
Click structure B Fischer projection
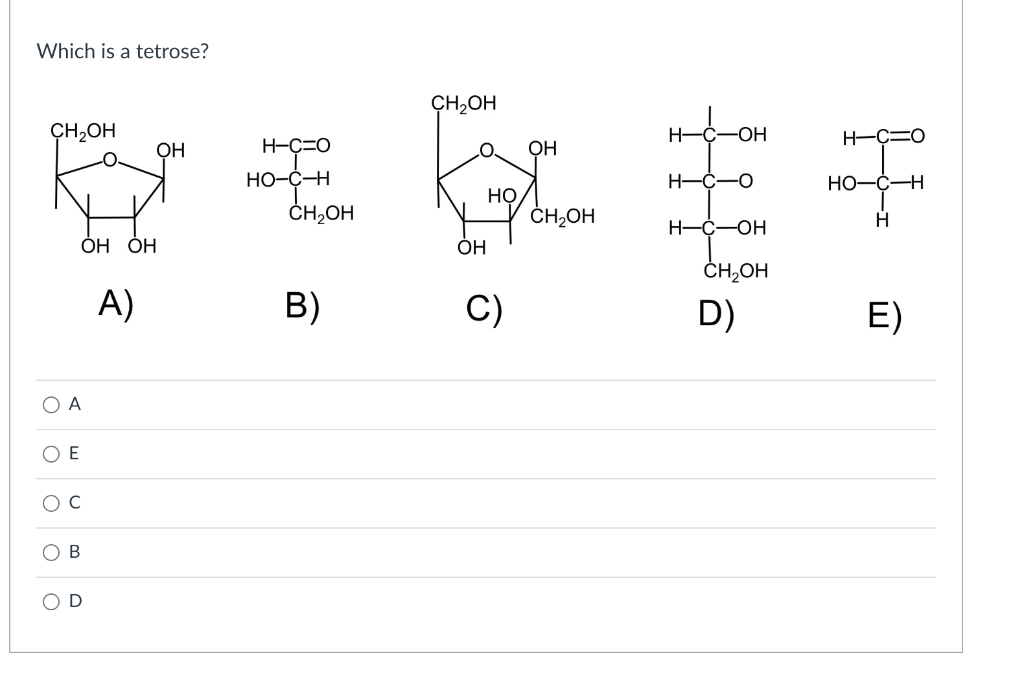click(x=300, y=180)
